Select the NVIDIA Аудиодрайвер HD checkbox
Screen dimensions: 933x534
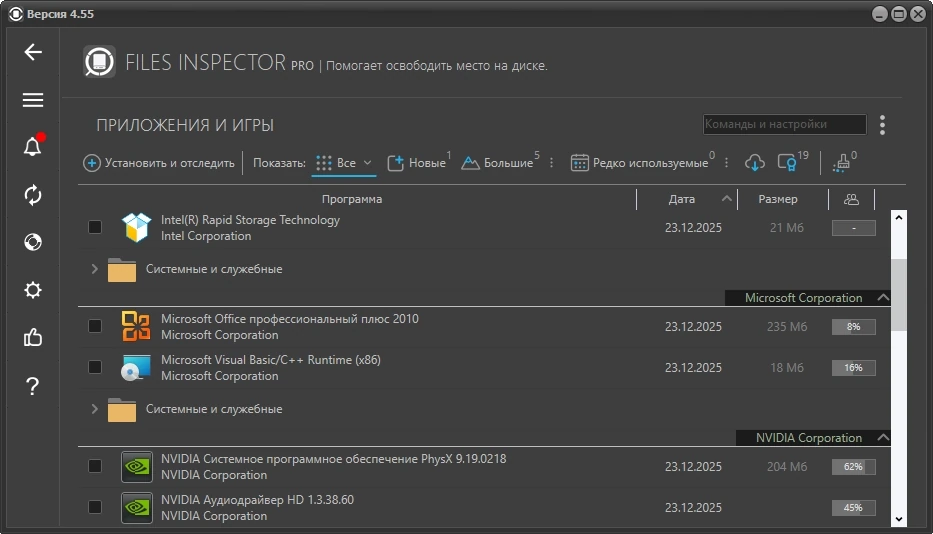[95, 507]
